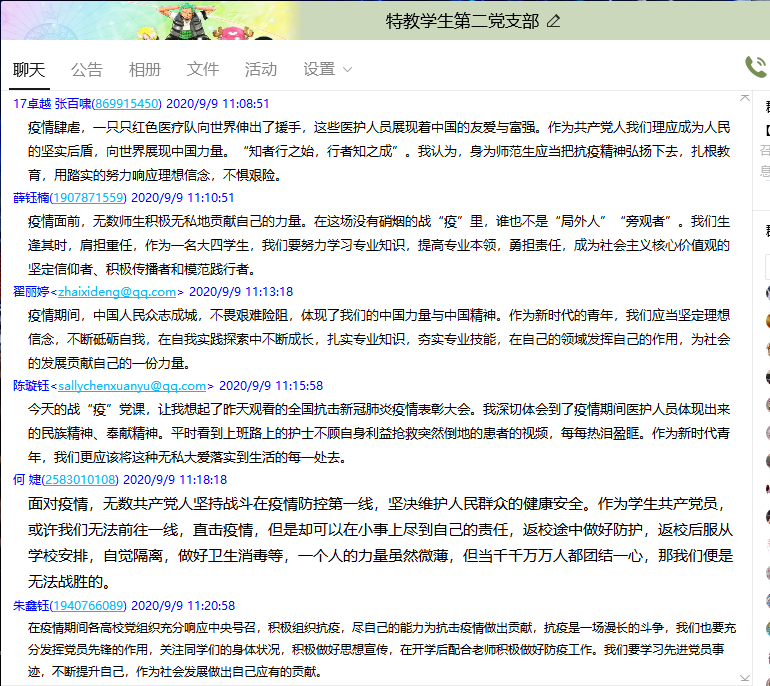Start a group voice call with phone icon

click(x=755, y=67)
